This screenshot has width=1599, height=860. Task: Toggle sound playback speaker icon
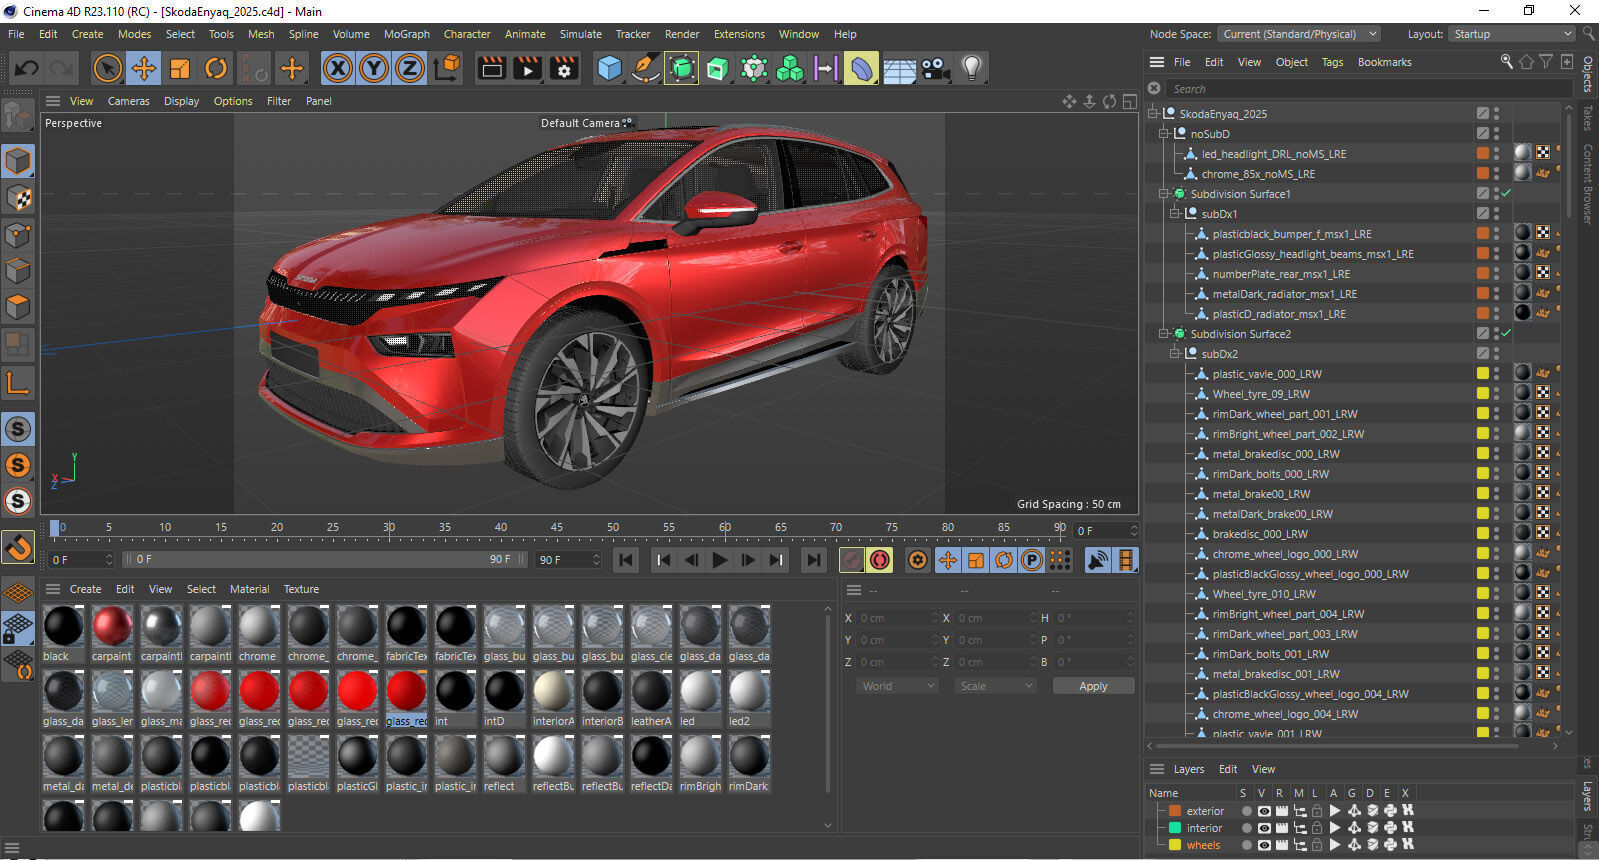tap(1098, 560)
